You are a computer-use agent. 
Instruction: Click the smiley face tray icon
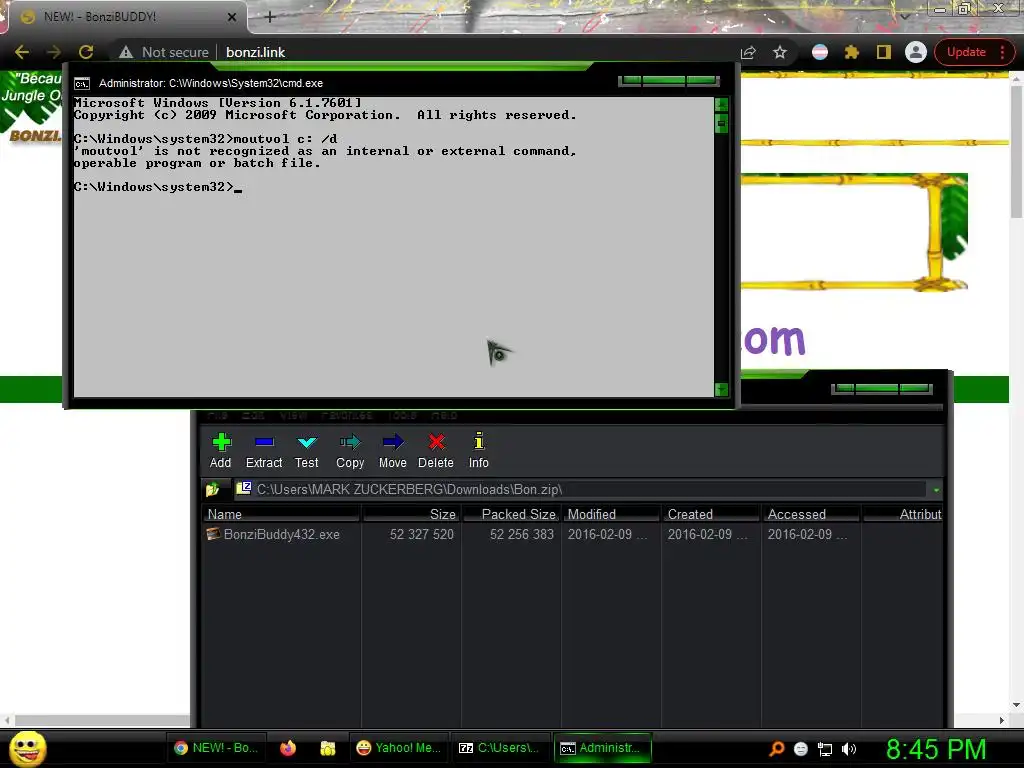pyautogui.click(x=801, y=749)
